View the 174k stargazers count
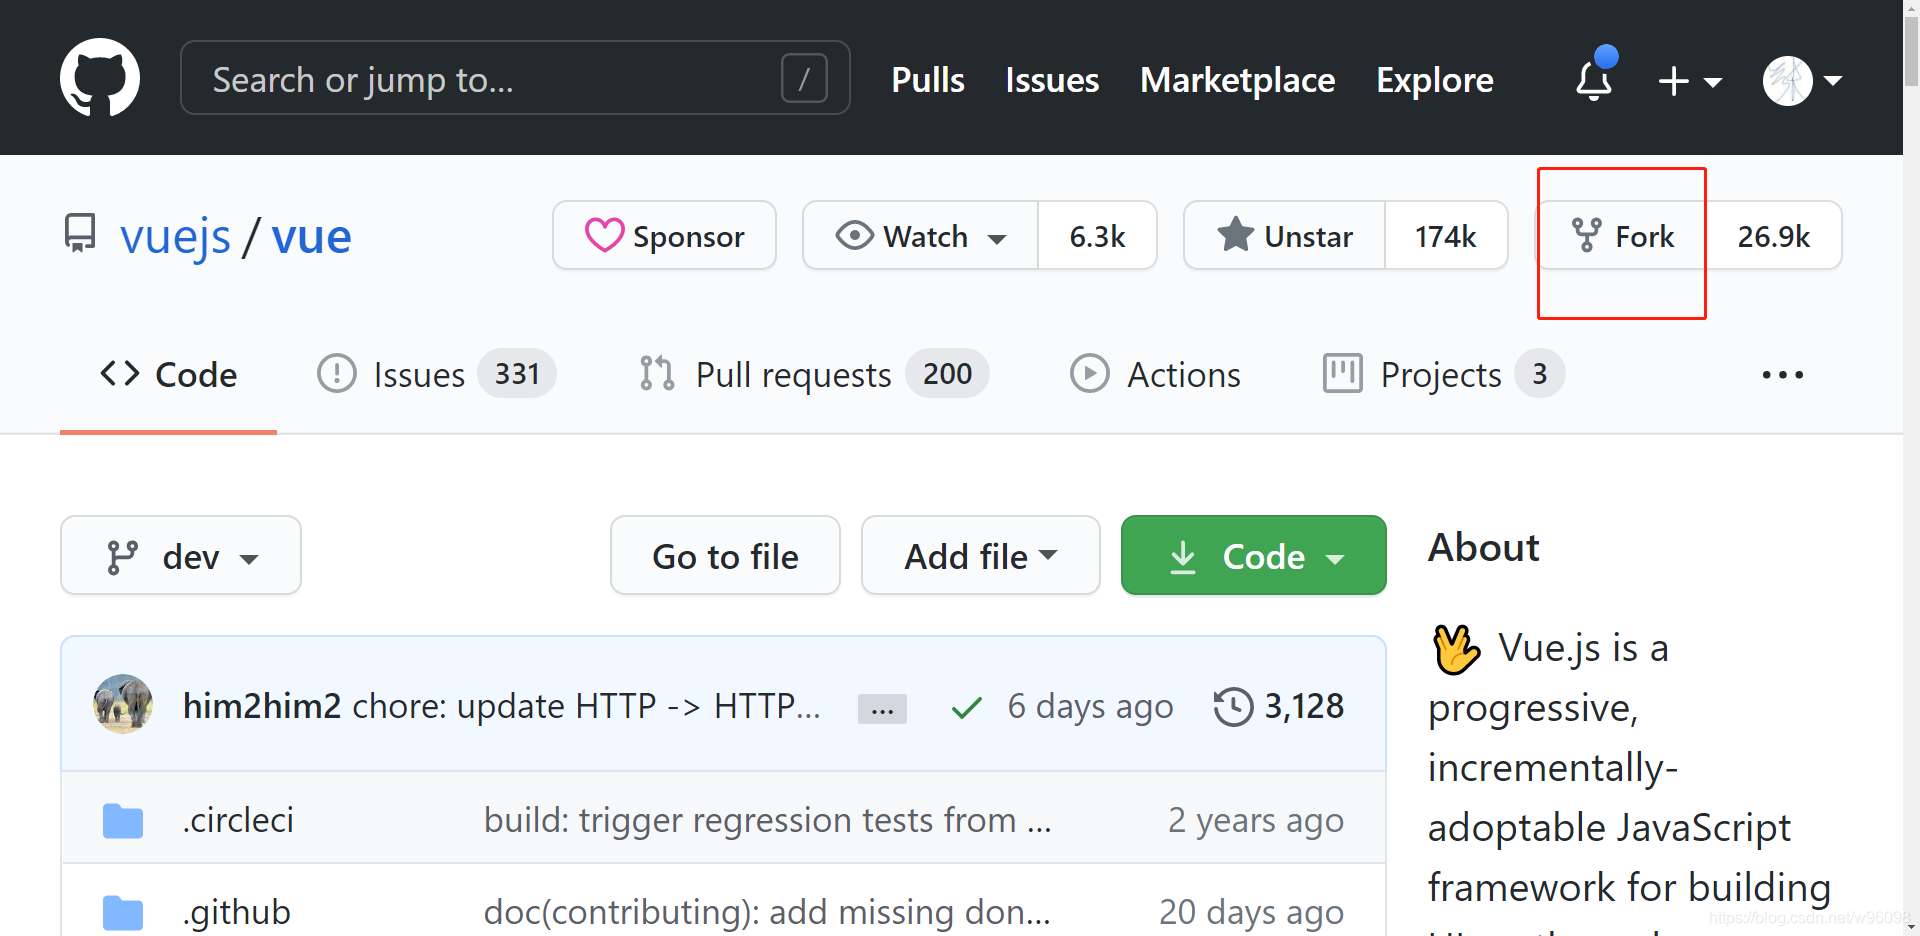 pyautogui.click(x=1446, y=235)
